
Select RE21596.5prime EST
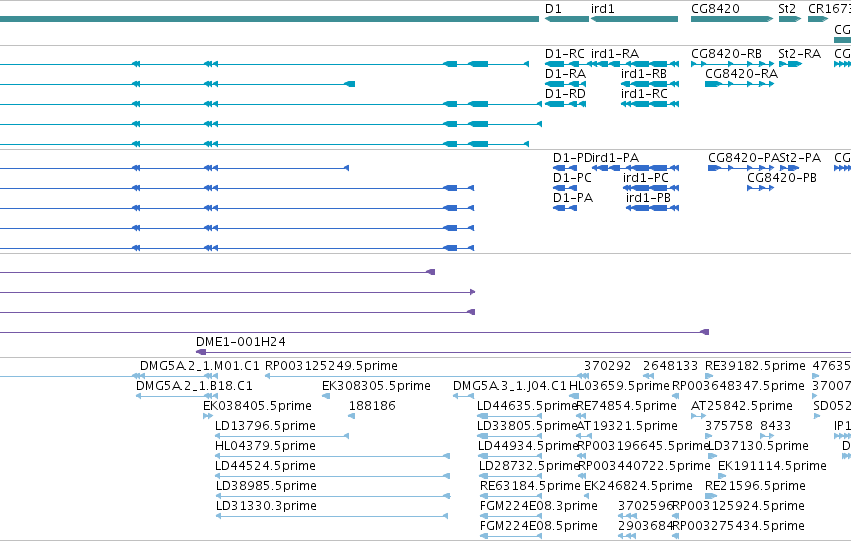(x=710, y=497)
